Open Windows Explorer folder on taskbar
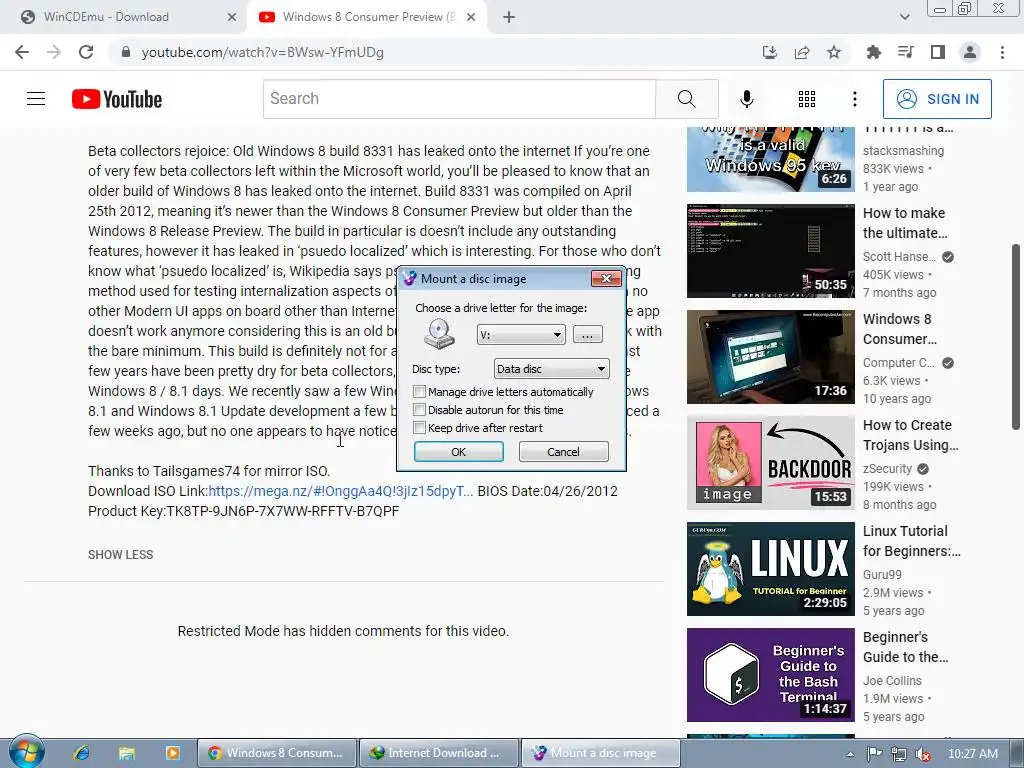 coord(127,753)
